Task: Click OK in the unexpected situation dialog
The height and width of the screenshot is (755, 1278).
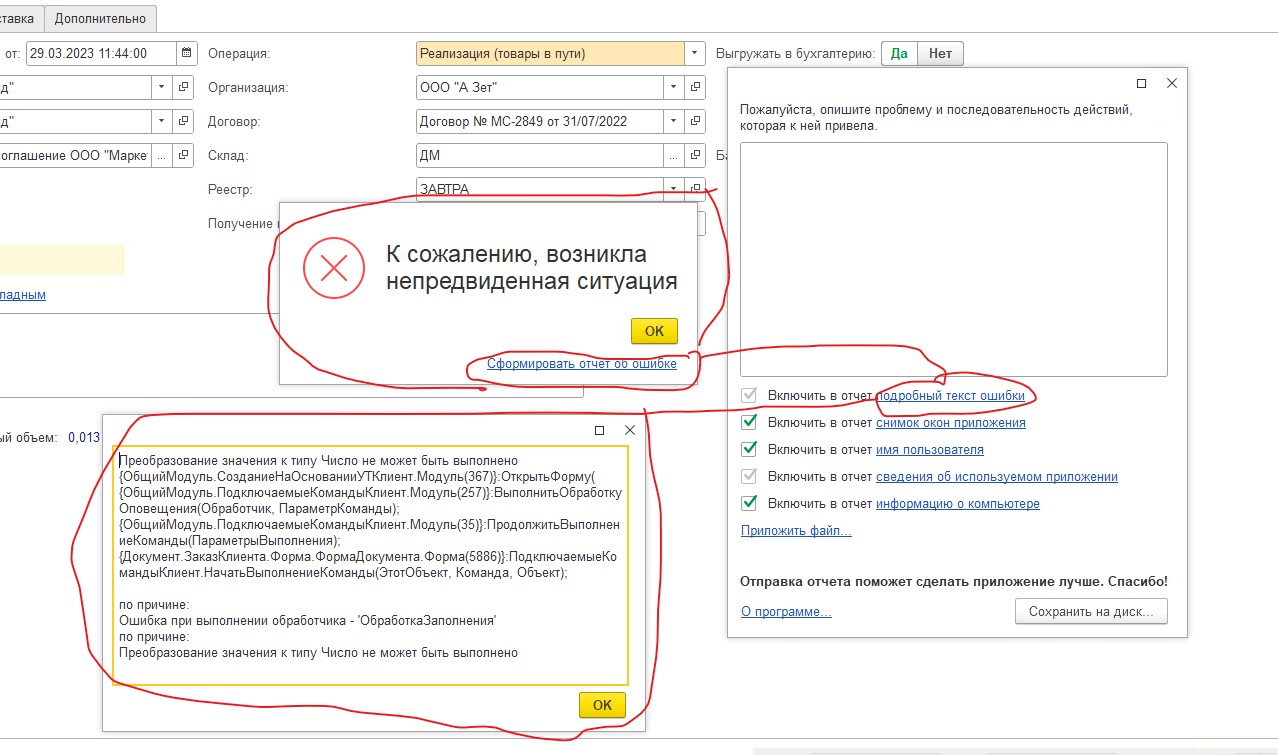Action: coord(654,331)
